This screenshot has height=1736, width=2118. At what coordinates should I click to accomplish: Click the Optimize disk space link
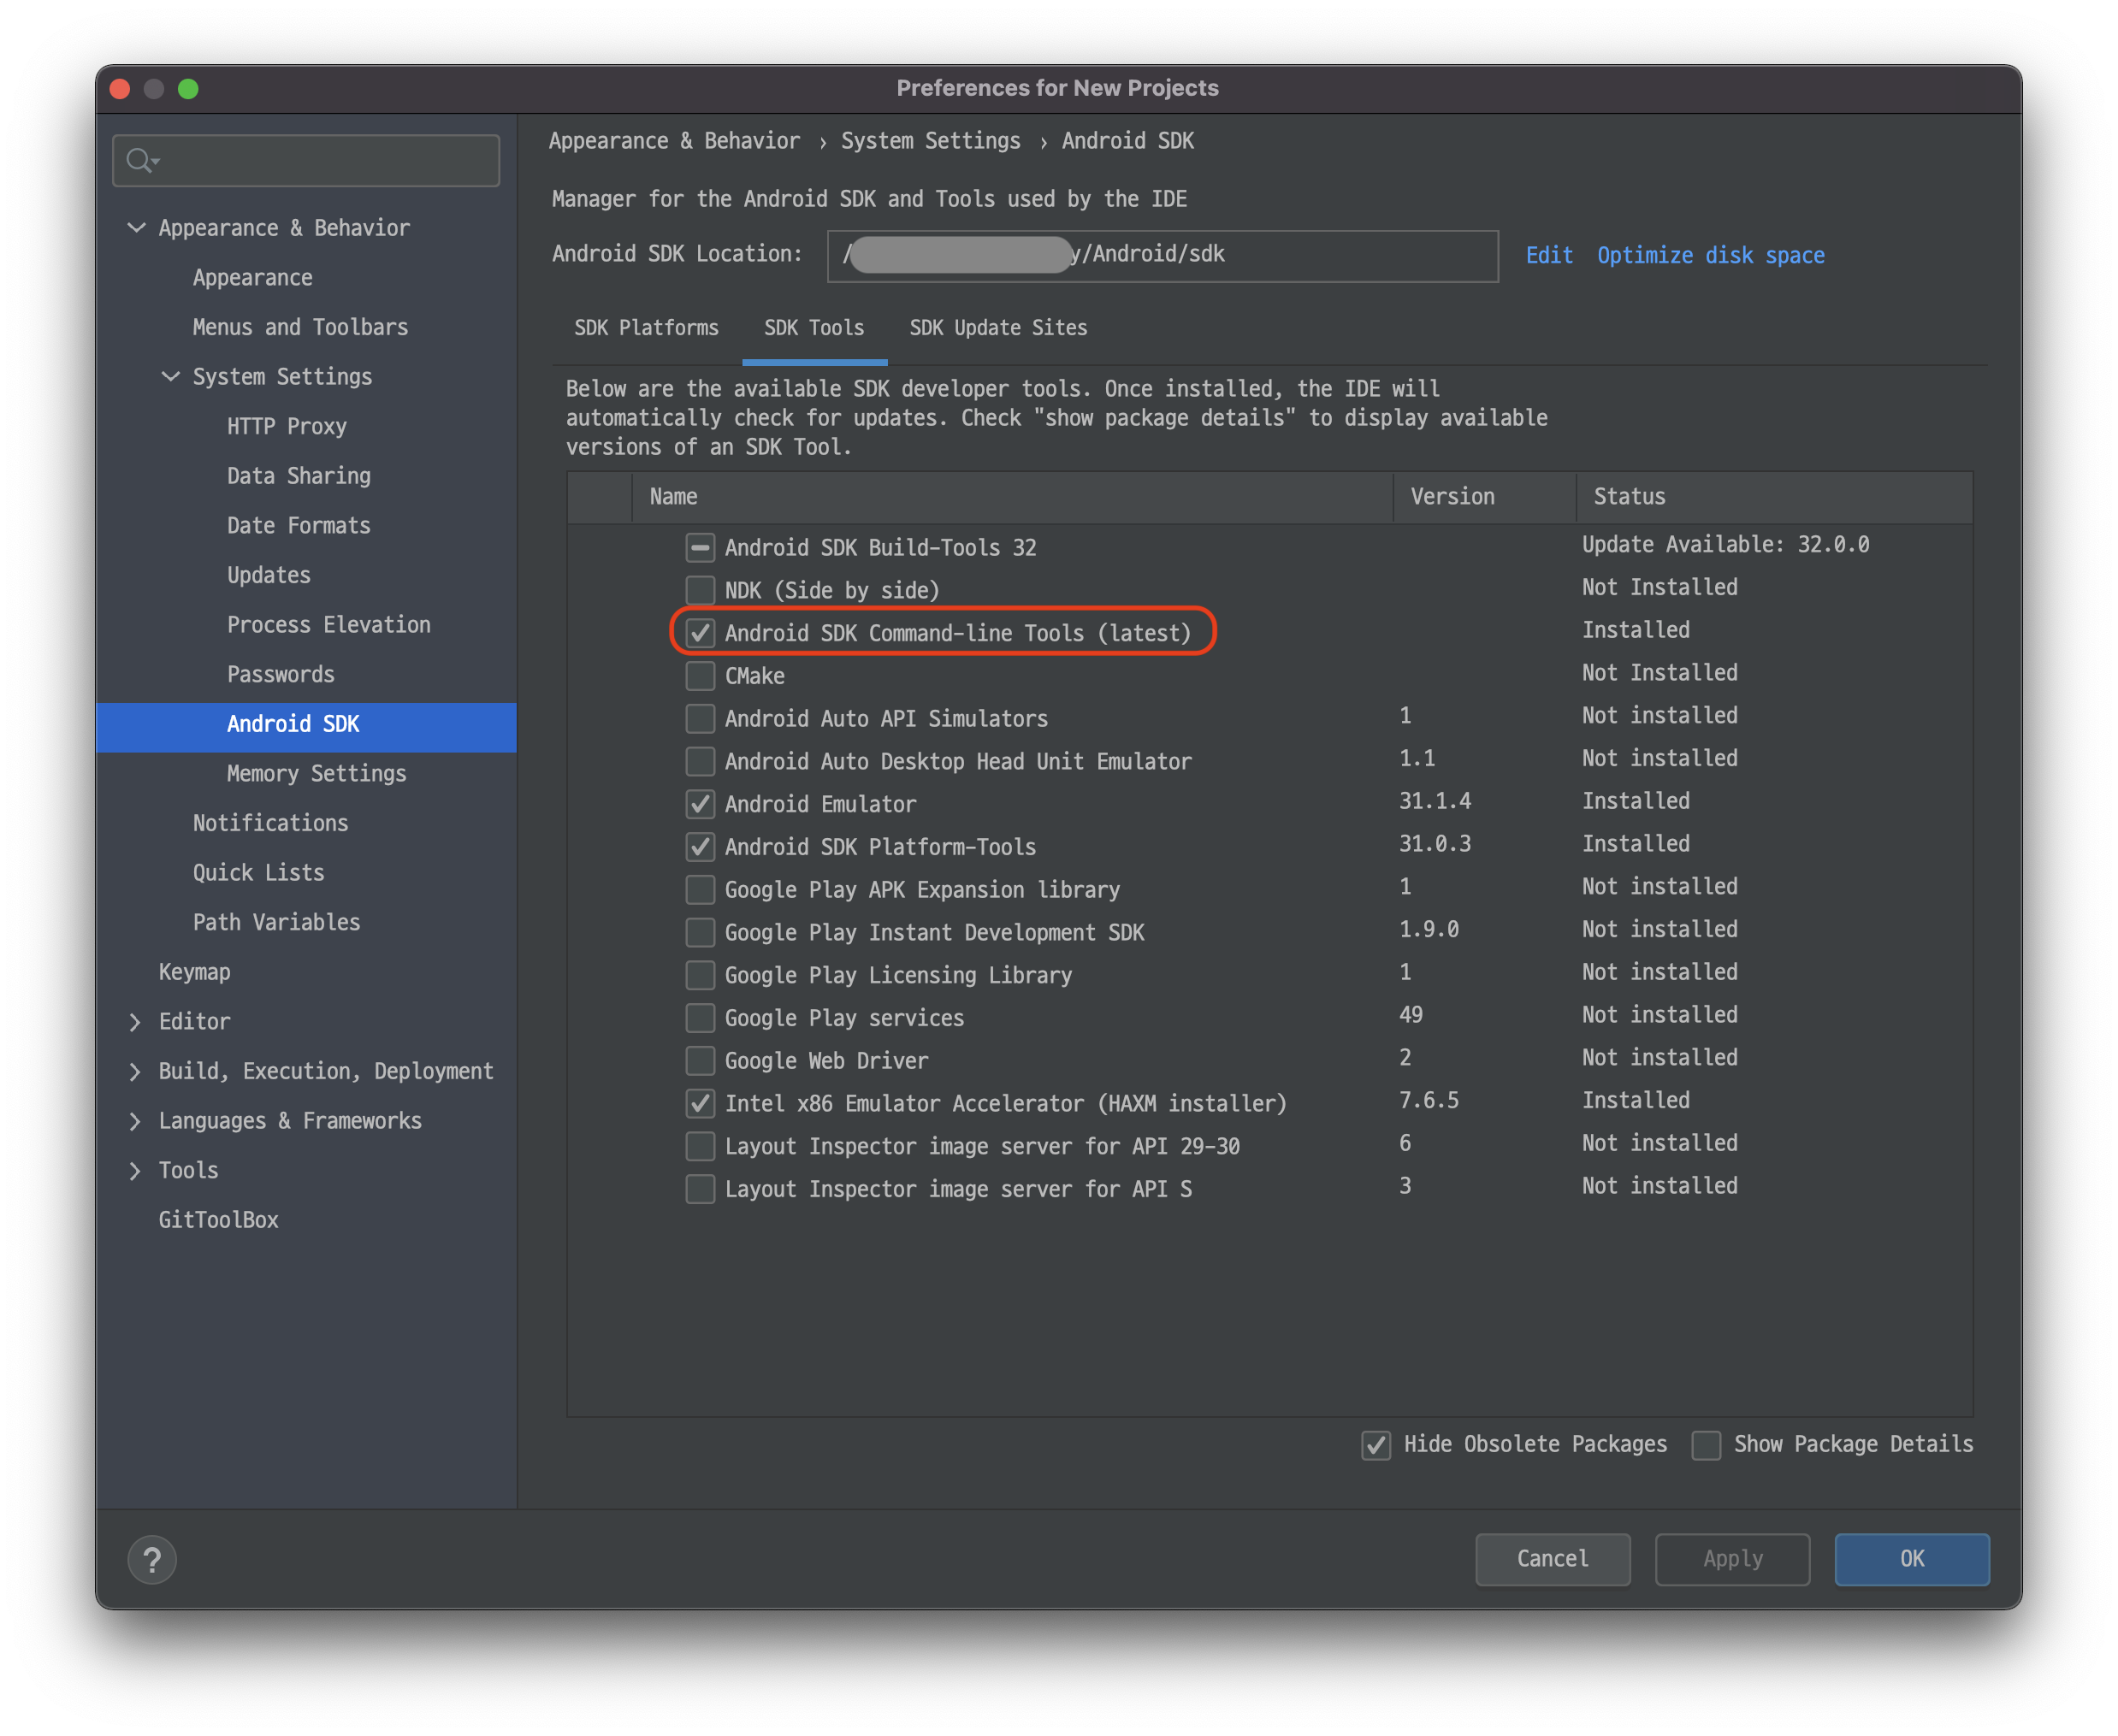coord(1710,255)
